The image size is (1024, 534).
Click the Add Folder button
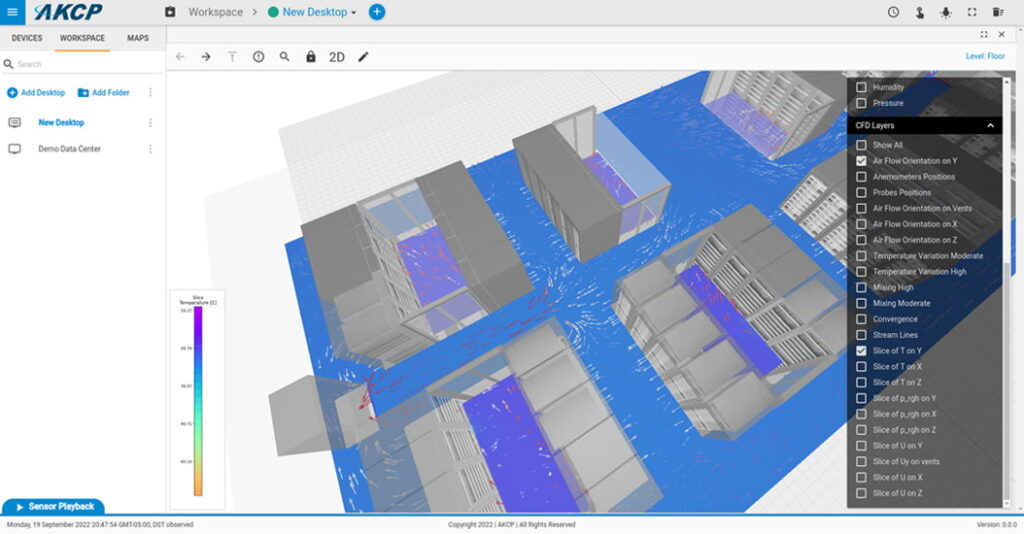click(x=103, y=92)
